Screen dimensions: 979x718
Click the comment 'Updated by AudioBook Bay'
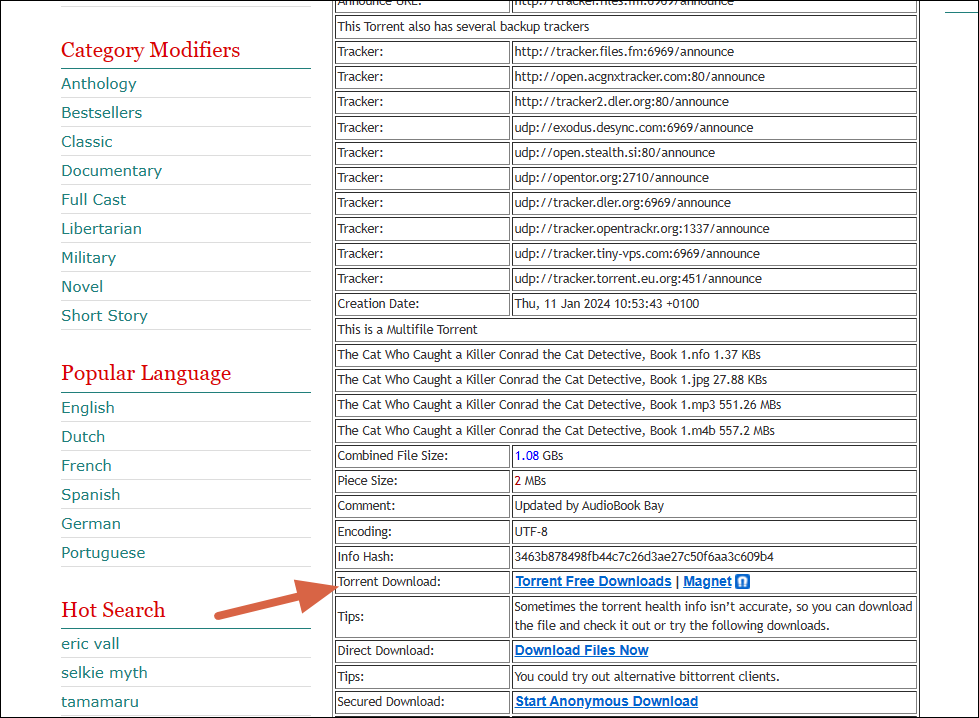[589, 506]
